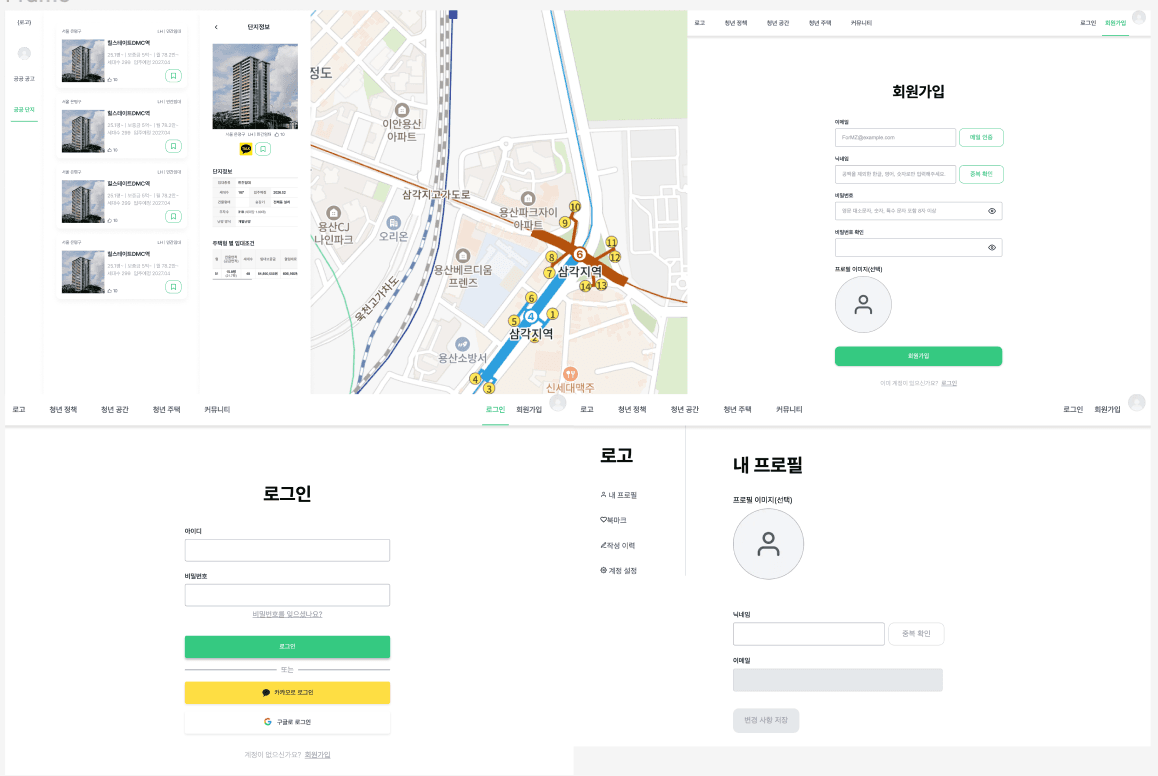This screenshot has height=776, width=1158.
Task: Click the 메일 인증 button
Action: 981,137
